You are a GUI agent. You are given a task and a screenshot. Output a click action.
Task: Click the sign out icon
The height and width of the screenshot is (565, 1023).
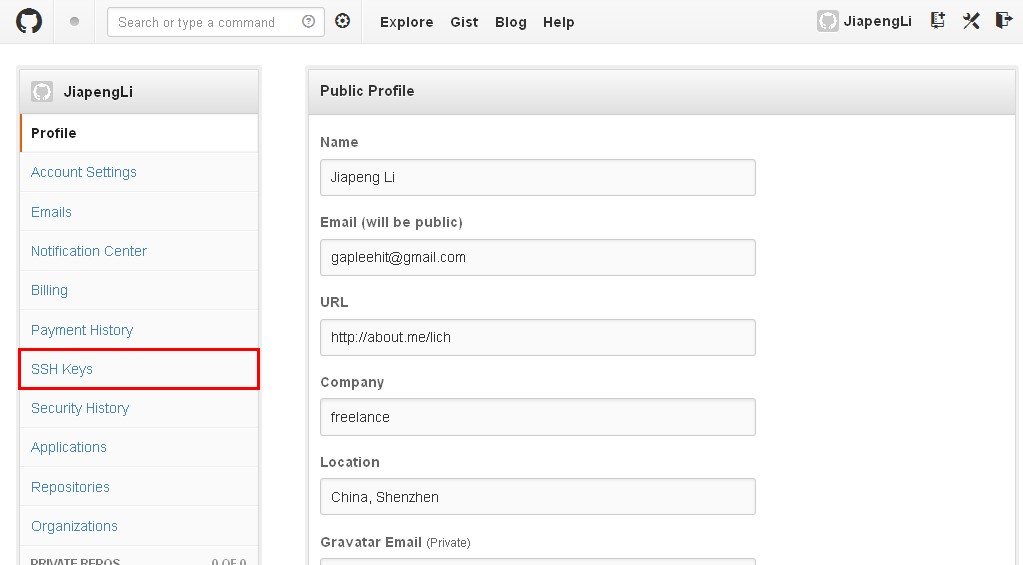point(1003,21)
